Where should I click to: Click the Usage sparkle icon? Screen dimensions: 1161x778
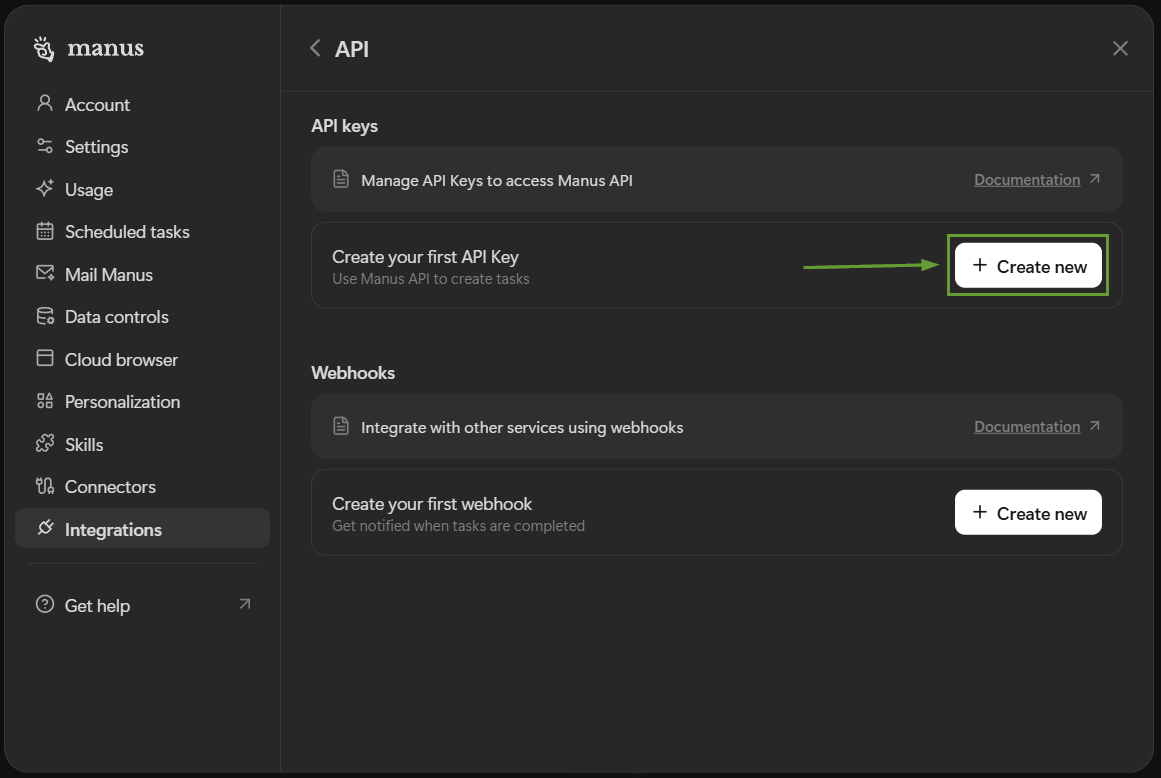44,189
